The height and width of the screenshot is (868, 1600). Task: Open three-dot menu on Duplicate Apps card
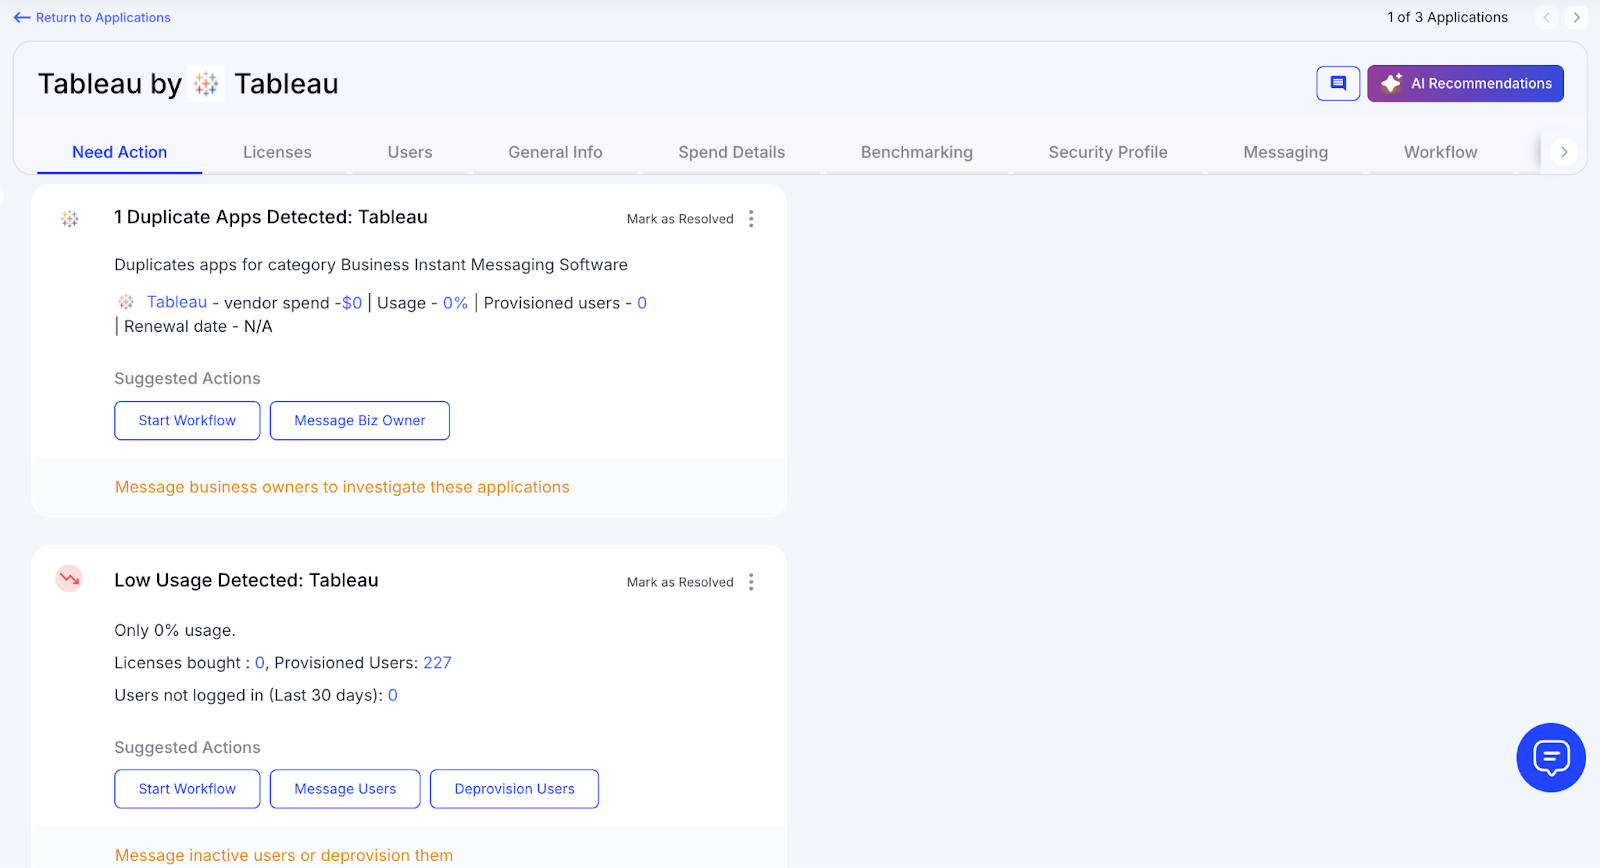point(751,219)
